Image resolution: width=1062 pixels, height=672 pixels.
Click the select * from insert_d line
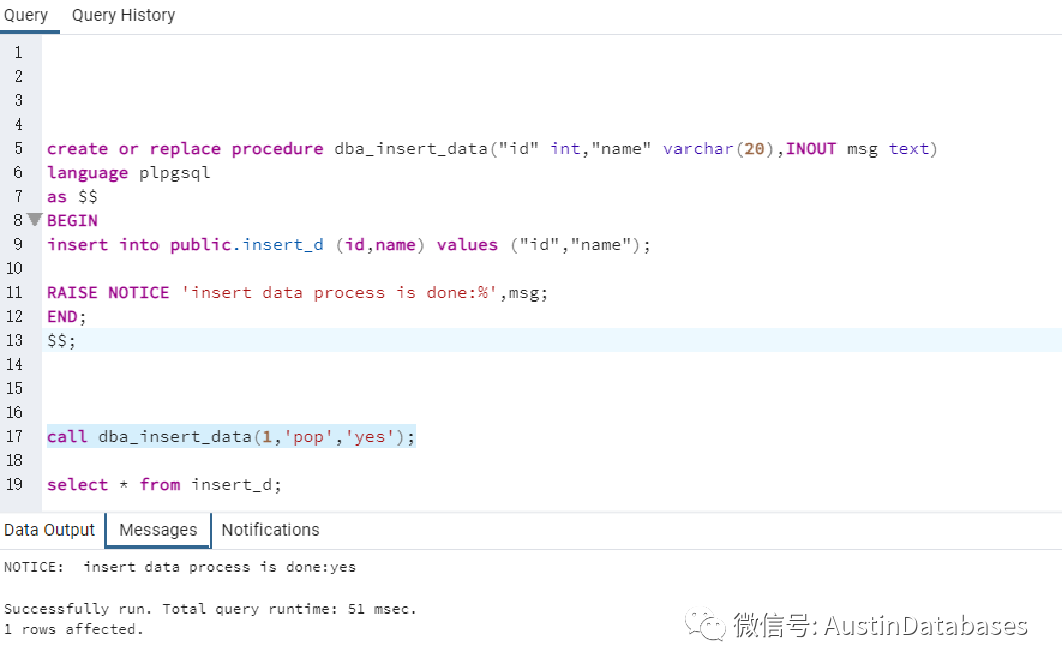pyautogui.click(x=163, y=484)
